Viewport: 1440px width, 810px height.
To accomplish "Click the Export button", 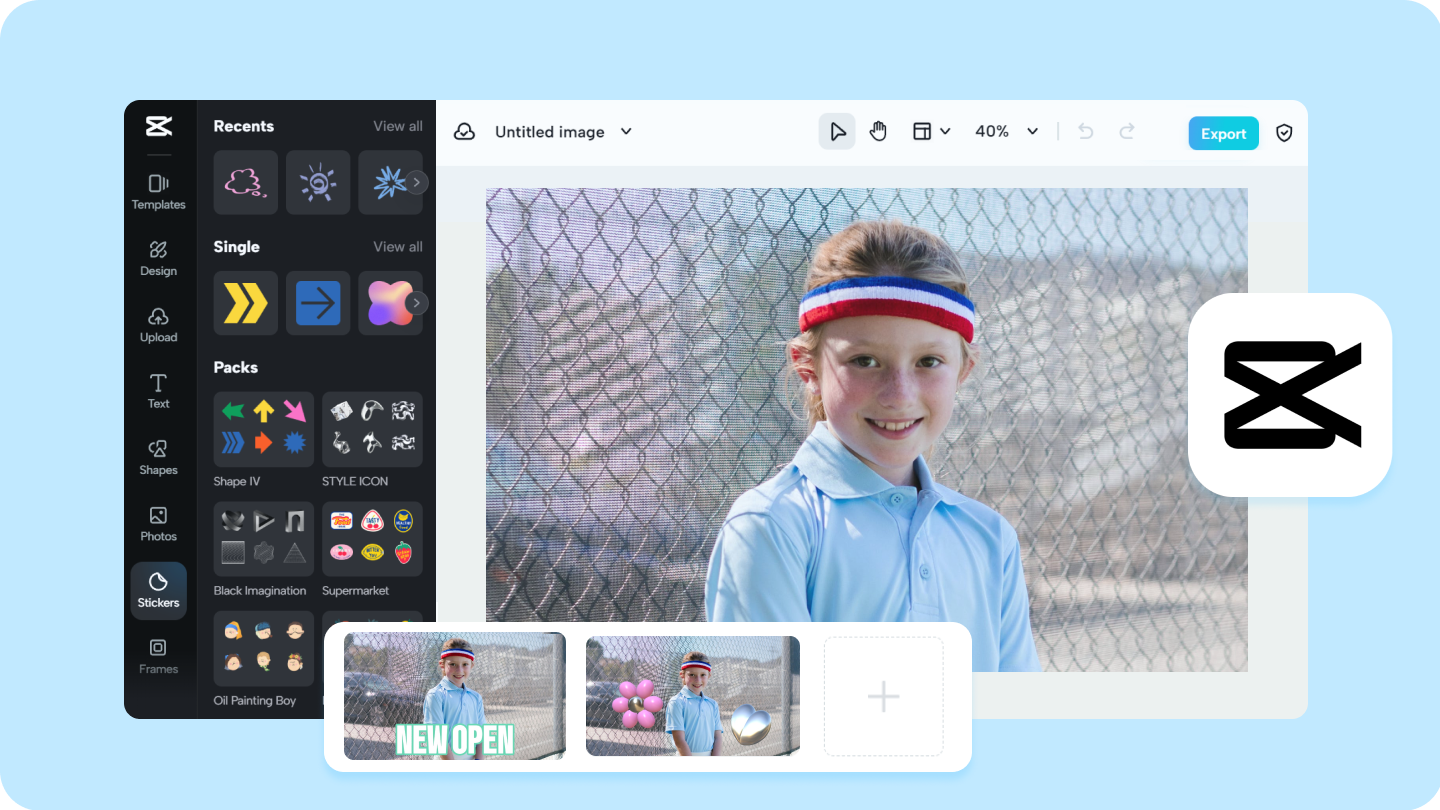I will (x=1223, y=133).
